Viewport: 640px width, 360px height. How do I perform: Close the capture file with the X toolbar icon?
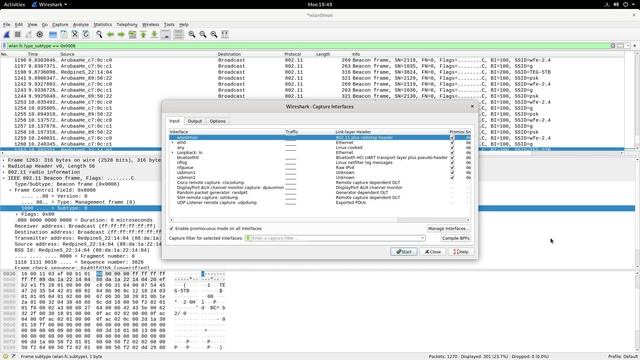click(x=75, y=35)
